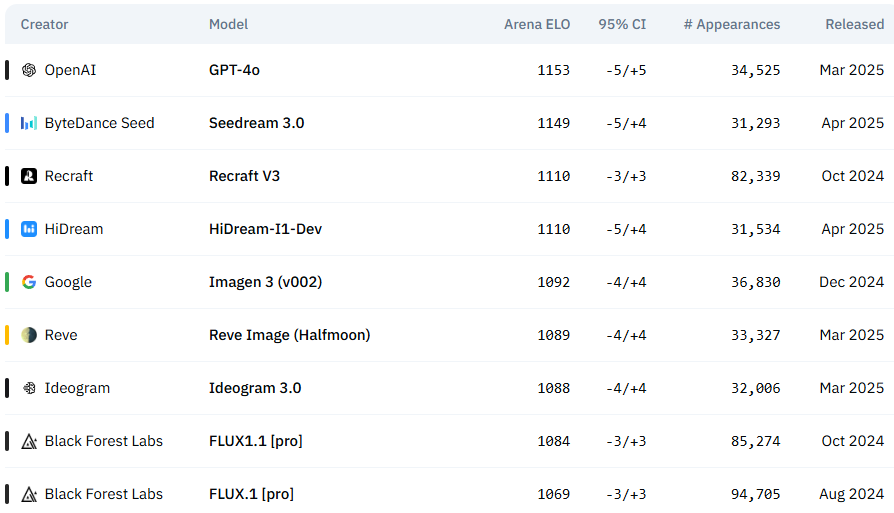Click the Black Forest Labs logo beside FLUX.1 [pro]
Viewport: 894px width, 513px height.
coord(29,494)
